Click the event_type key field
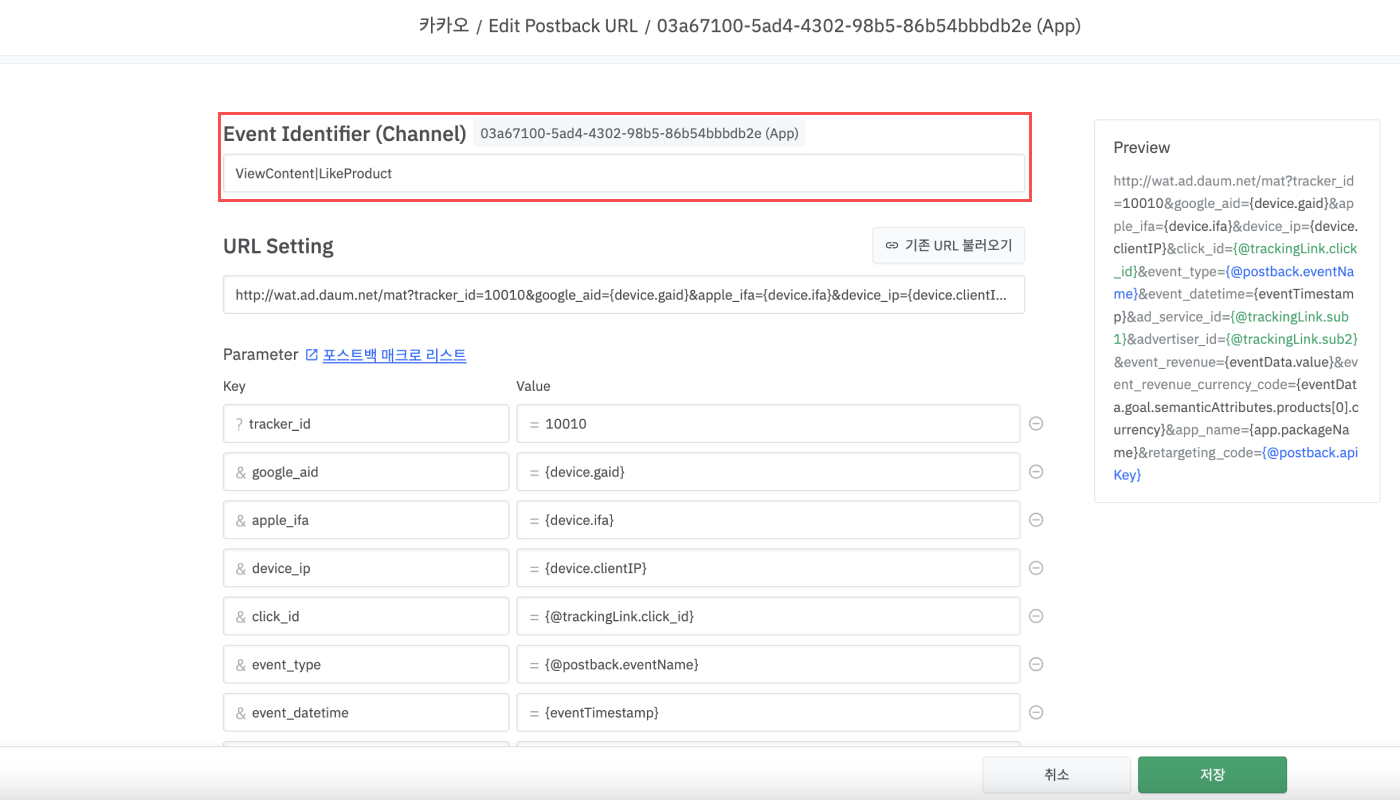Screen dimensions: 1400x800 tap(366, 664)
